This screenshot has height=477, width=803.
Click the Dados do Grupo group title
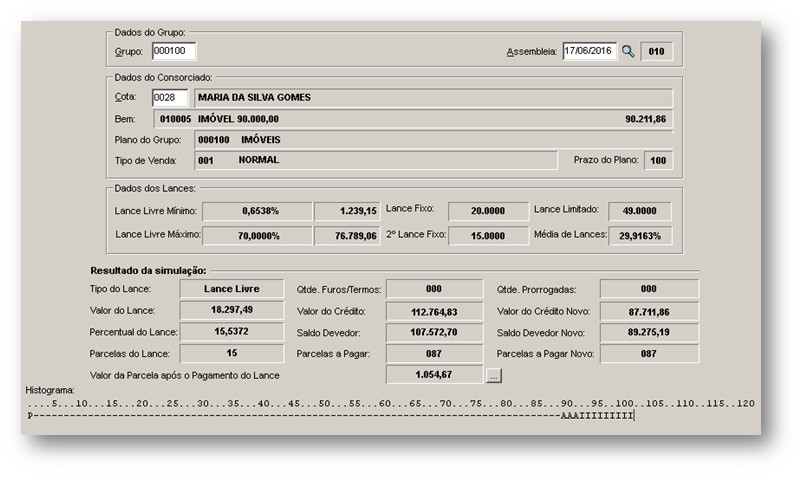point(150,32)
